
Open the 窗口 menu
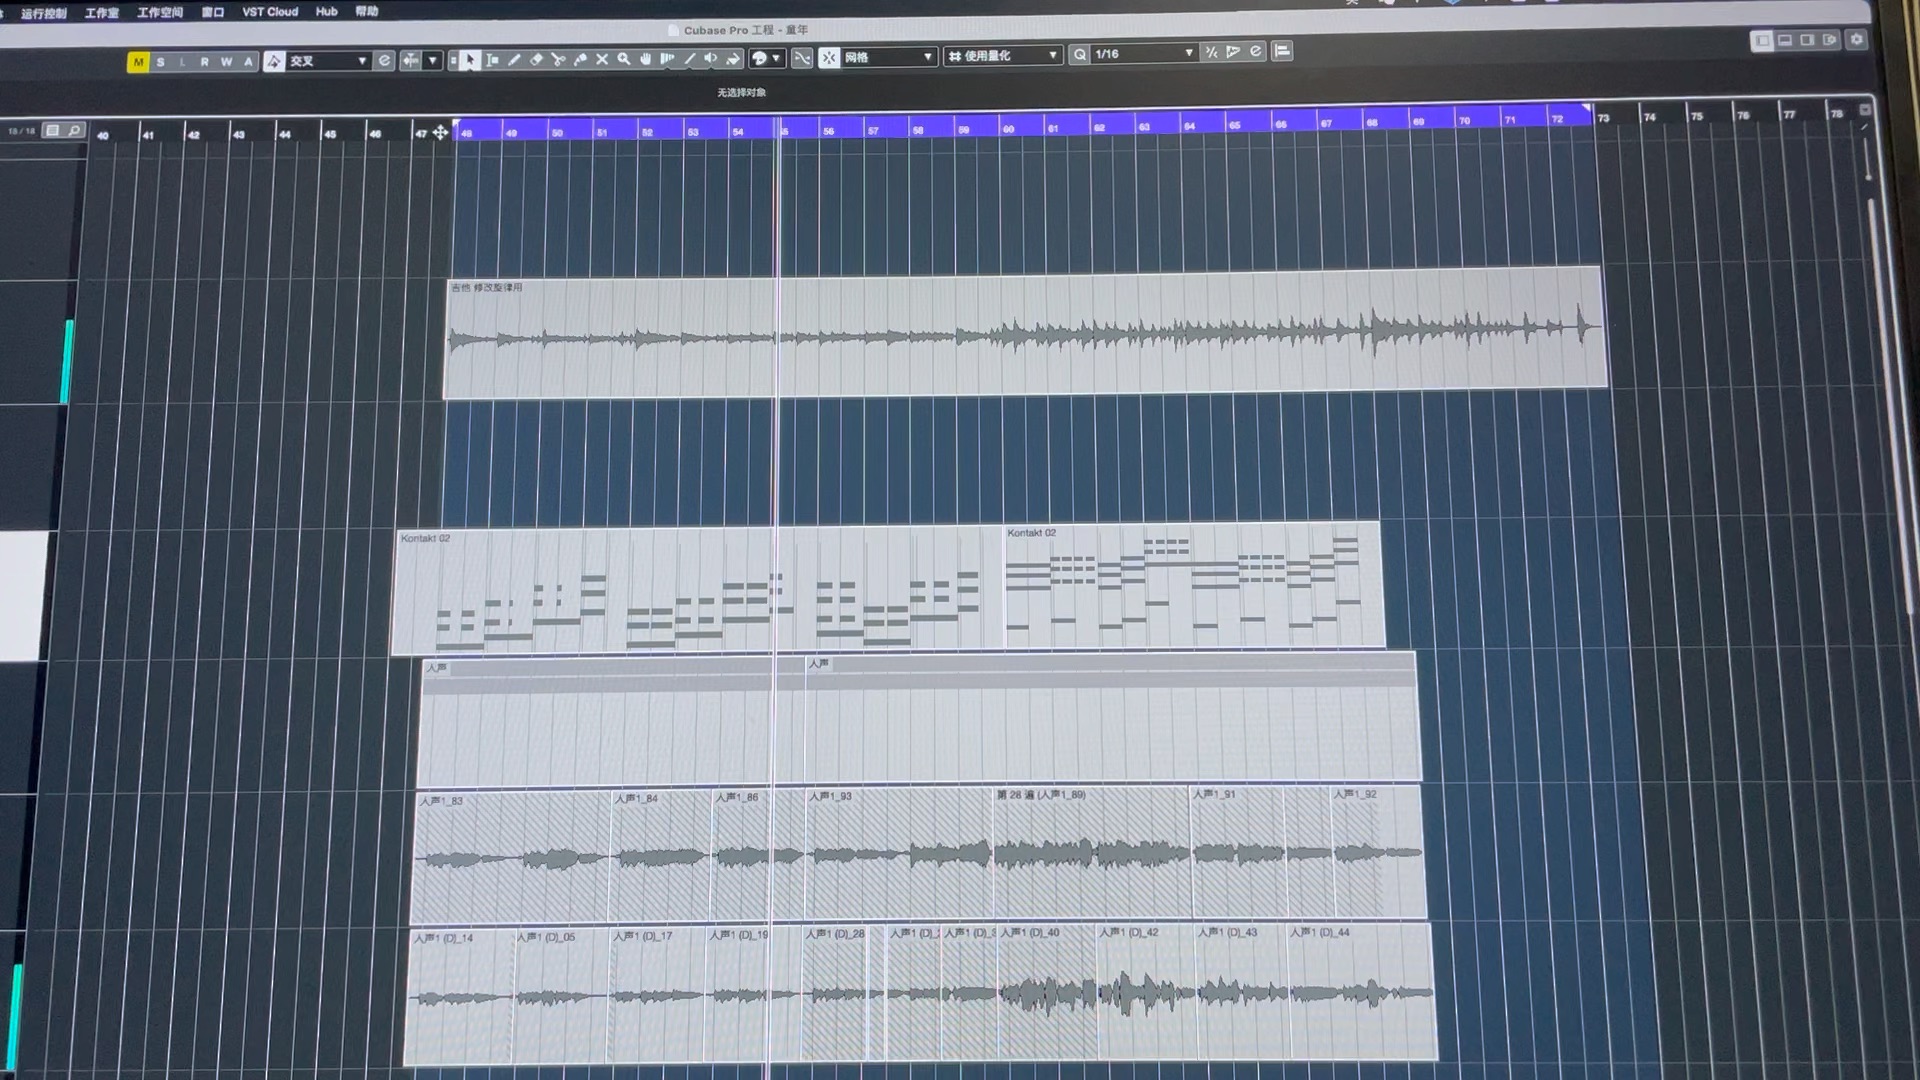(x=212, y=12)
